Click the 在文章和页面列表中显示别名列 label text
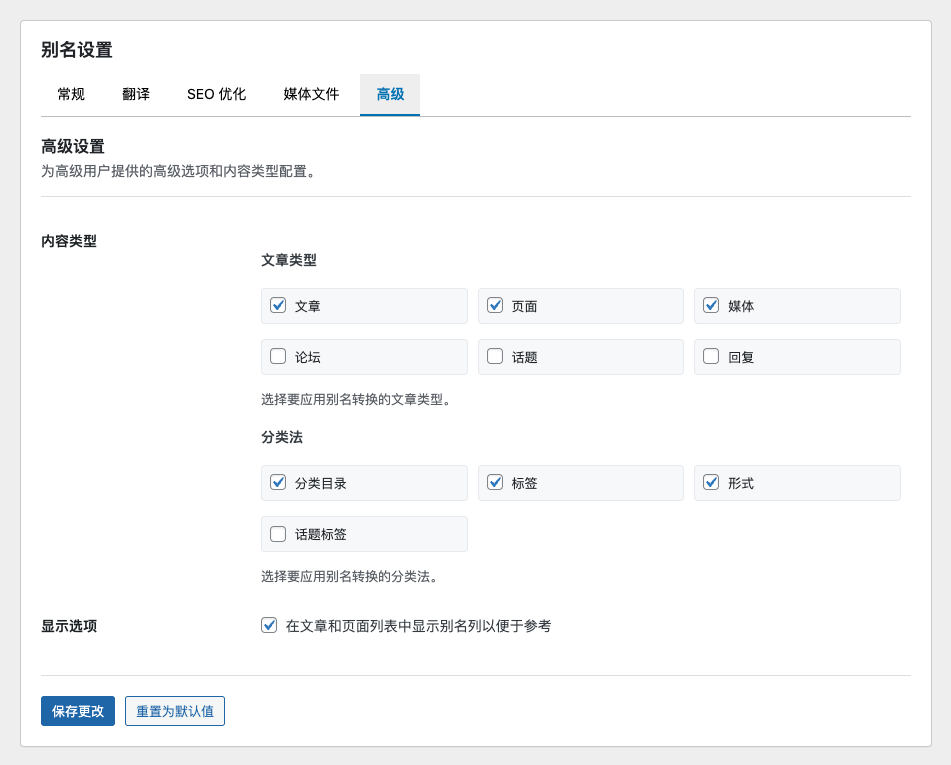The height and width of the screenshot is (765, 951). (418, 626)
